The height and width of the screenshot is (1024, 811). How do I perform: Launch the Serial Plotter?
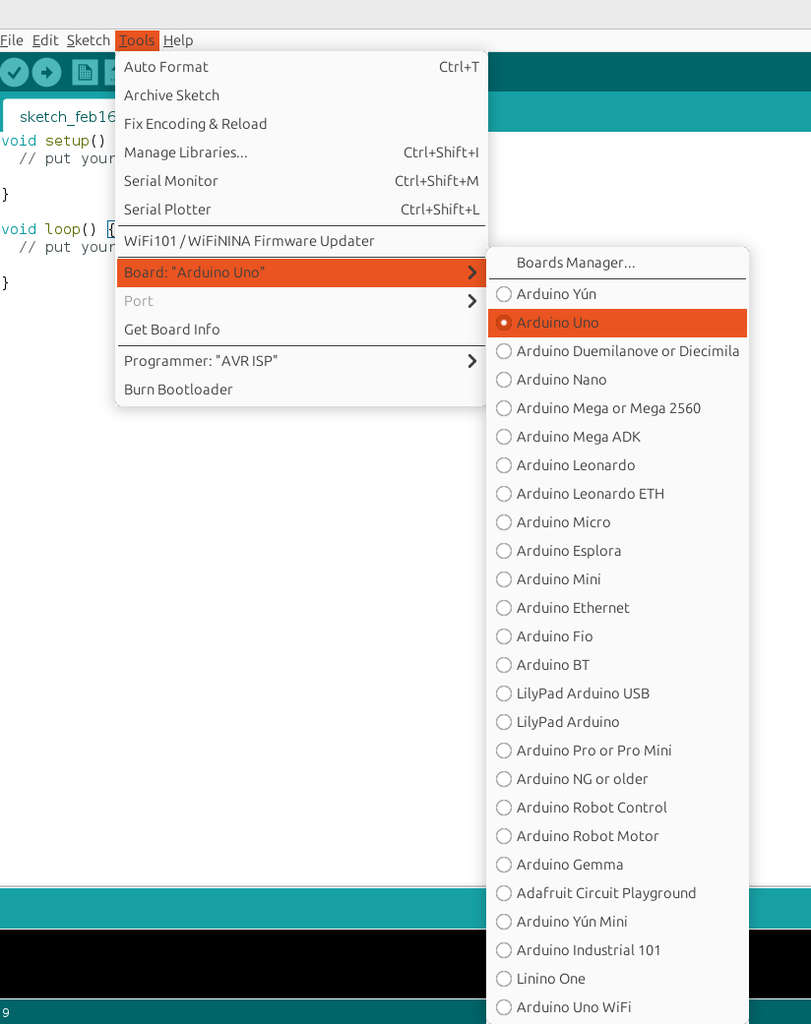pos(301,210)
